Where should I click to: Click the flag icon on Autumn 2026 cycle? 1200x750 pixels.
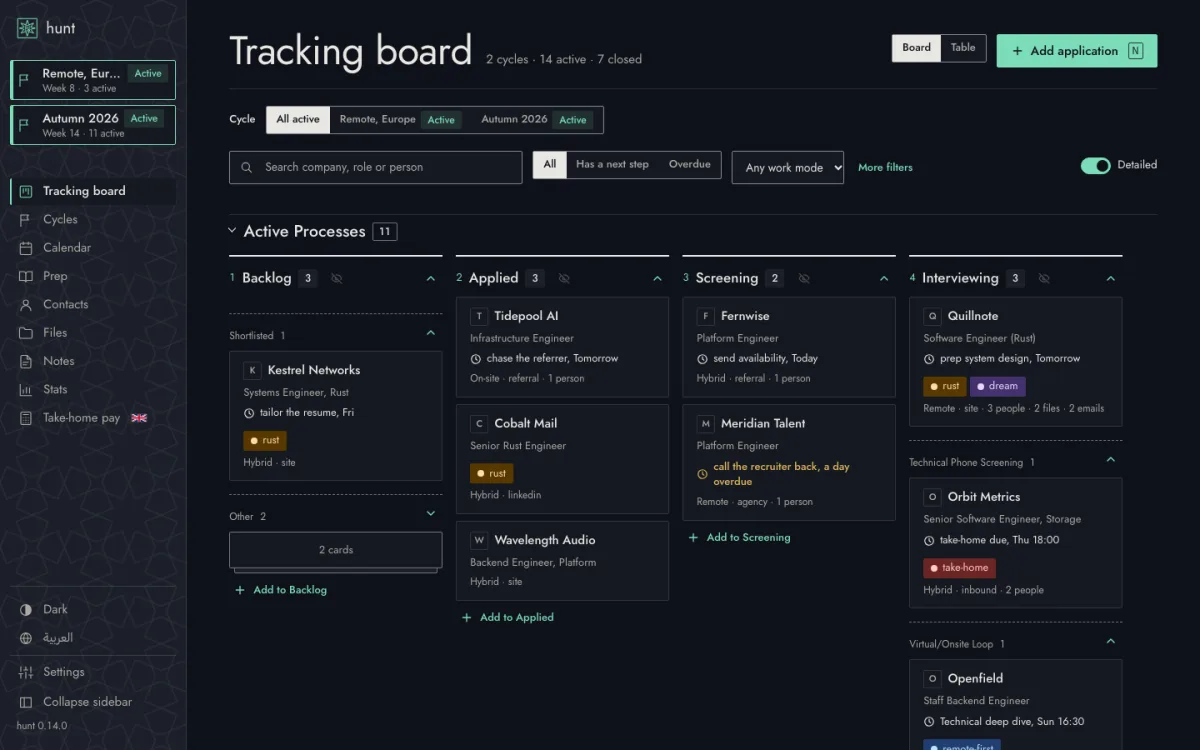tap(26, 125)
